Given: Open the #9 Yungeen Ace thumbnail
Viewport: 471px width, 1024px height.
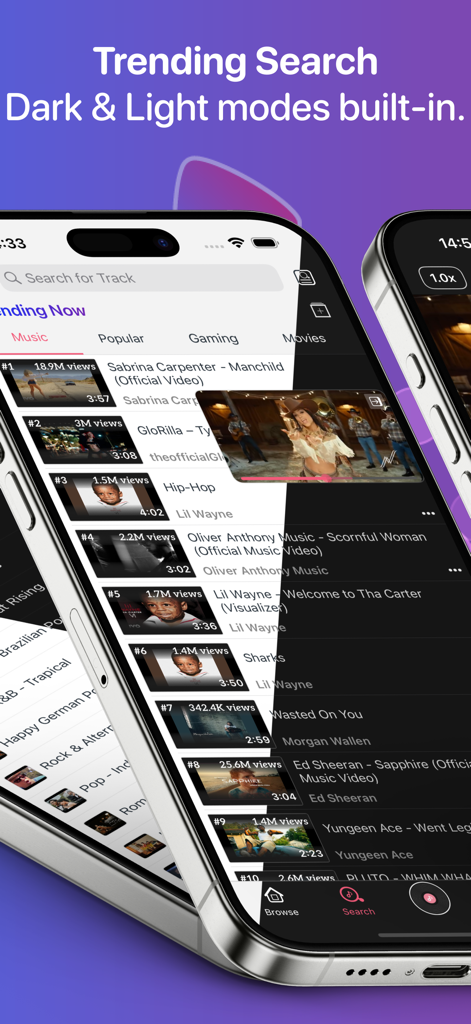Looking at the screenshot, I should (268, 837).
